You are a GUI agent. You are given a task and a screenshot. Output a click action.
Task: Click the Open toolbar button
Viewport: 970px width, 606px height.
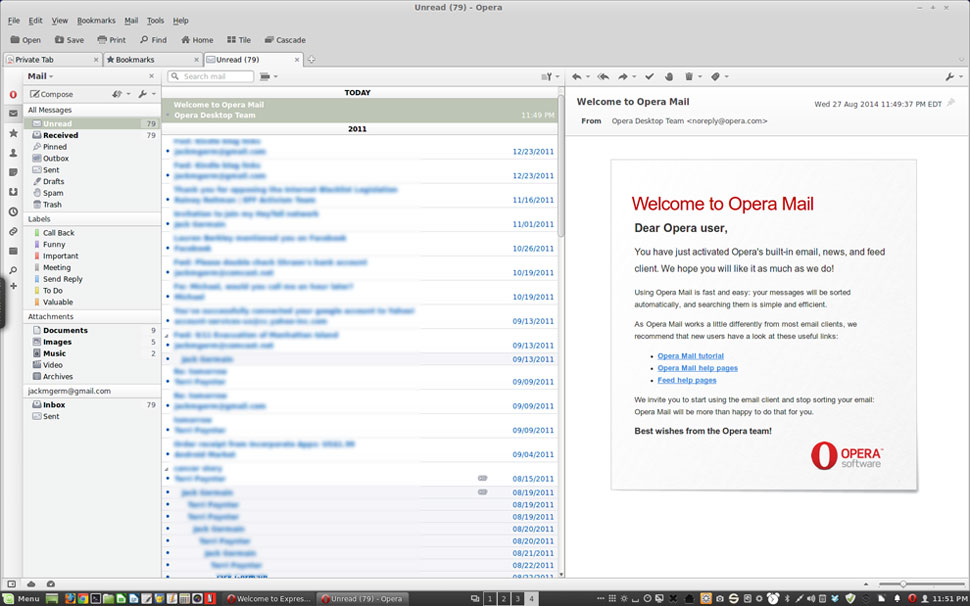[25, 40]
